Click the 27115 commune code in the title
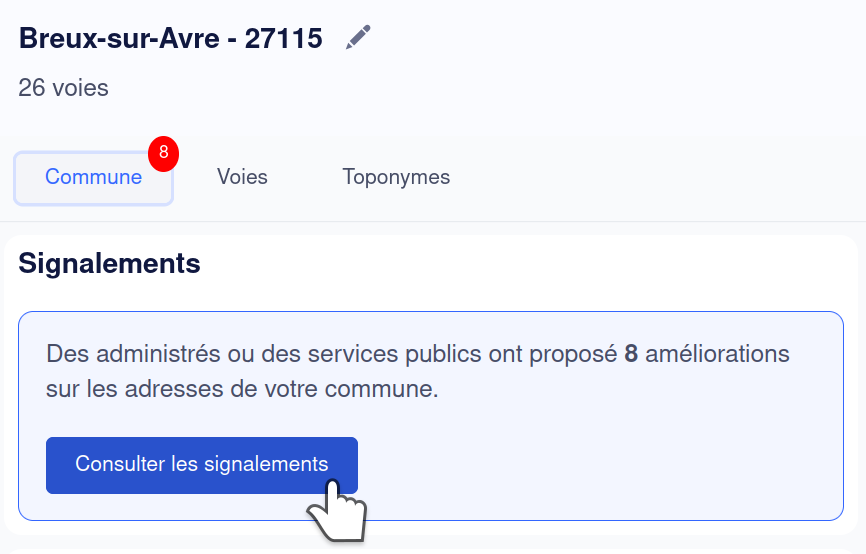Image resolution: width=866 pixels, height=554 pixels. 284,39
